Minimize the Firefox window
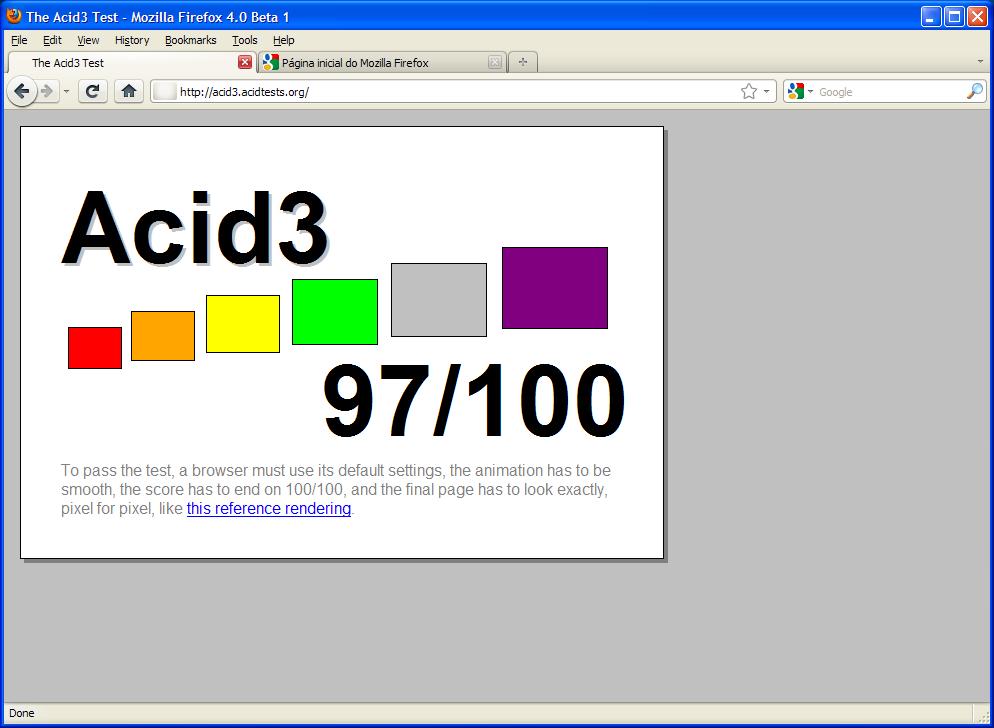This screenshot has height=728, width=994. click(931, 16)
